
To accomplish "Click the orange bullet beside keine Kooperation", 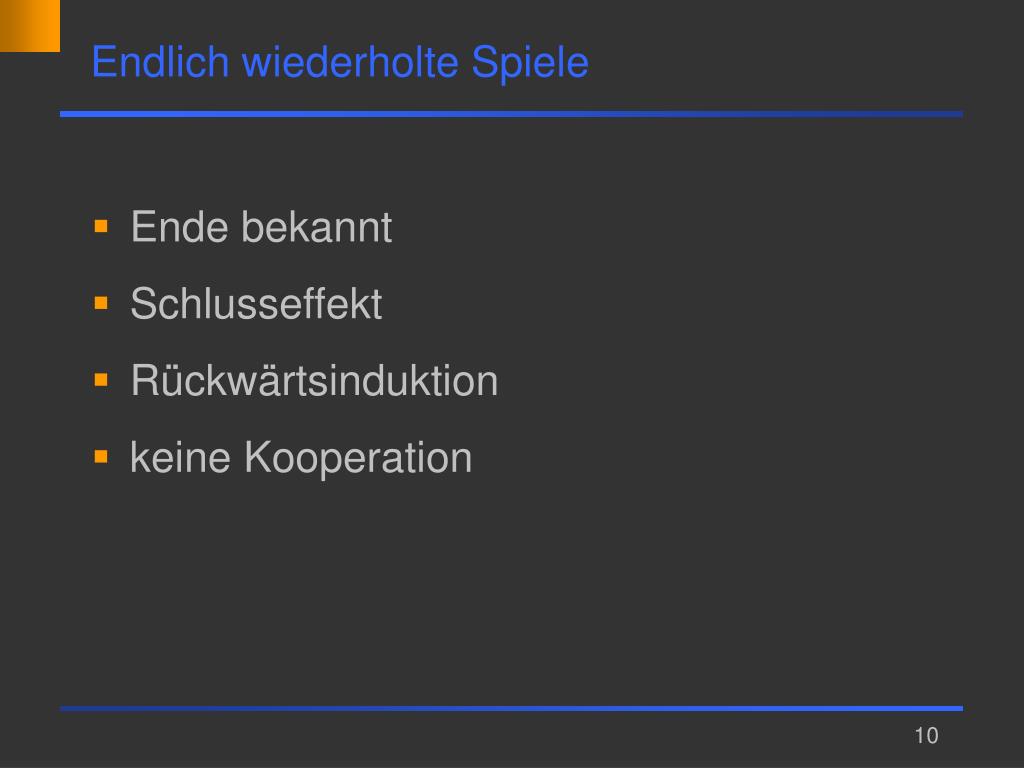I will click(x=101, y=456).
